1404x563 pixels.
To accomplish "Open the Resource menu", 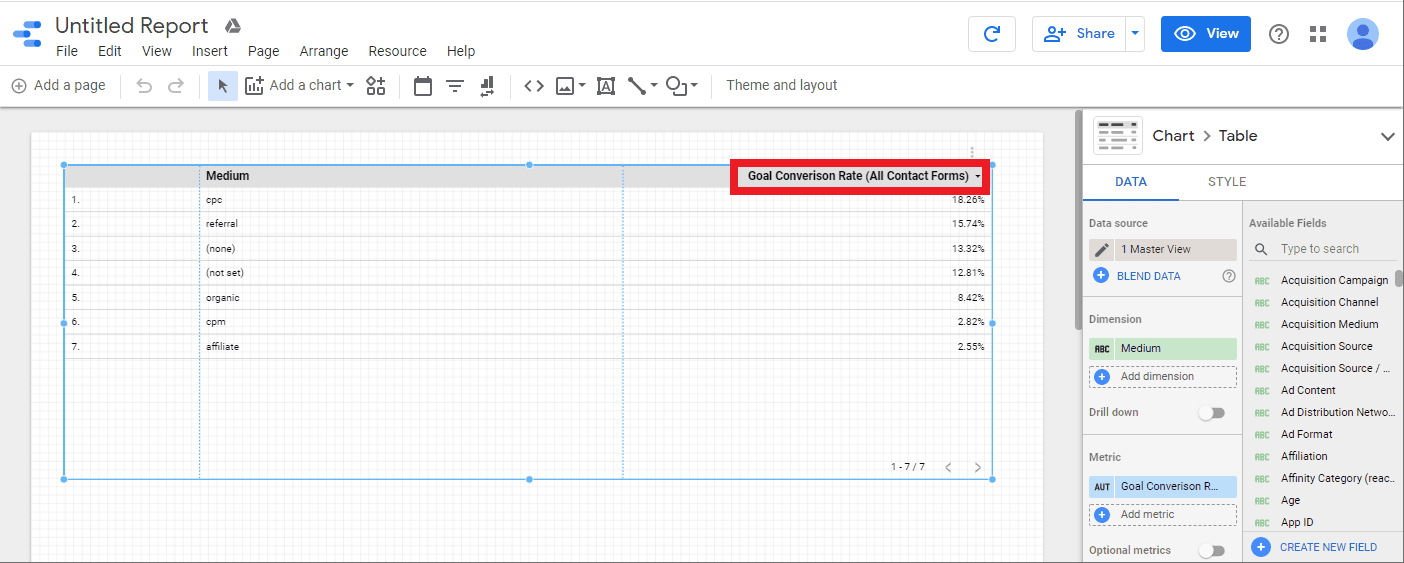I will tap(397, 51).
